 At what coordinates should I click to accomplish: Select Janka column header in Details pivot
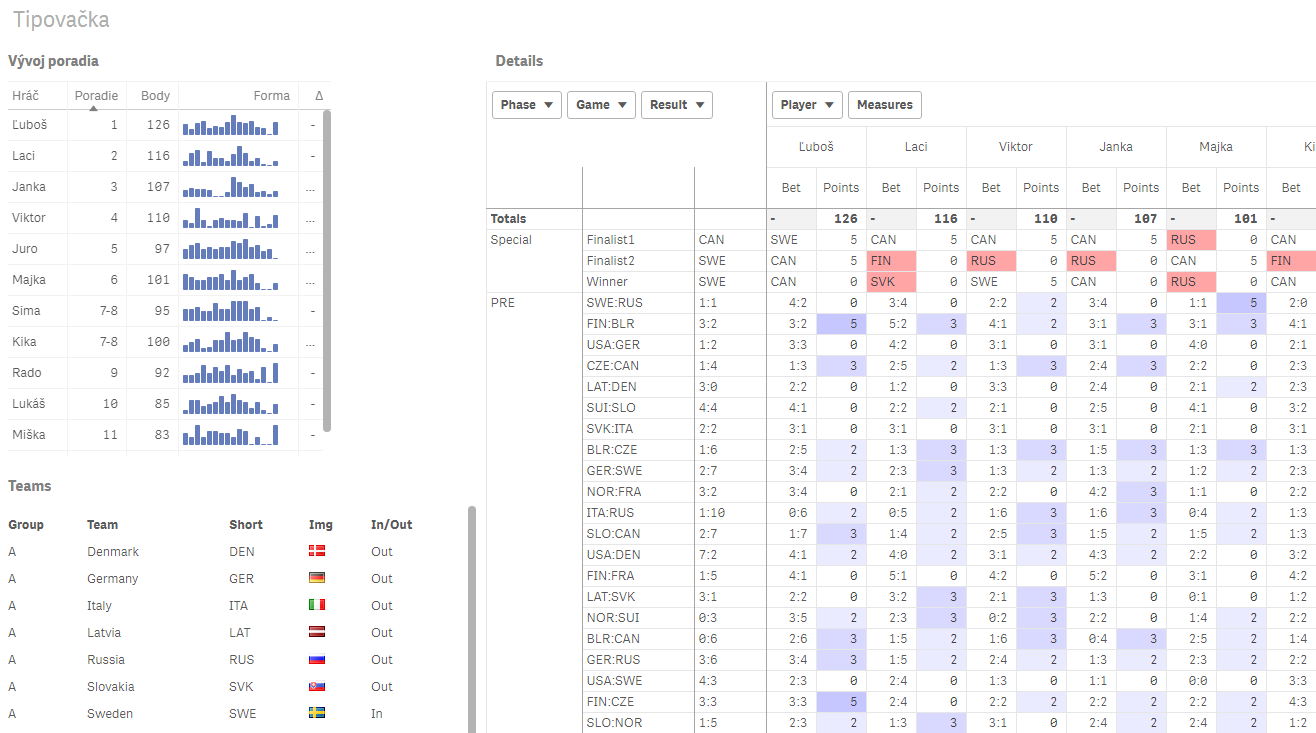coord(1116,146)
